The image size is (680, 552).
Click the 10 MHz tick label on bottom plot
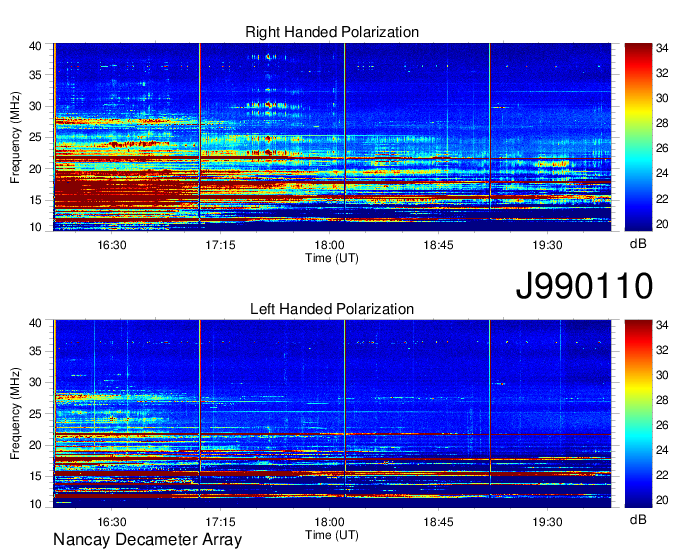[35, 504]
